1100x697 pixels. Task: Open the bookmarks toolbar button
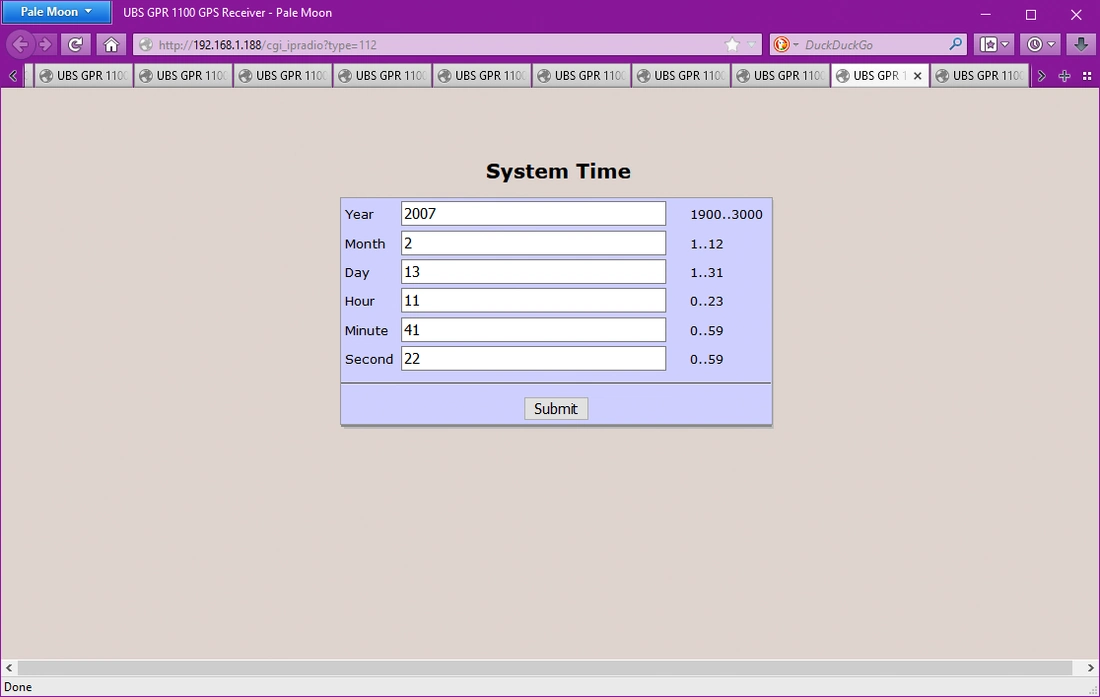coord(988,45)
